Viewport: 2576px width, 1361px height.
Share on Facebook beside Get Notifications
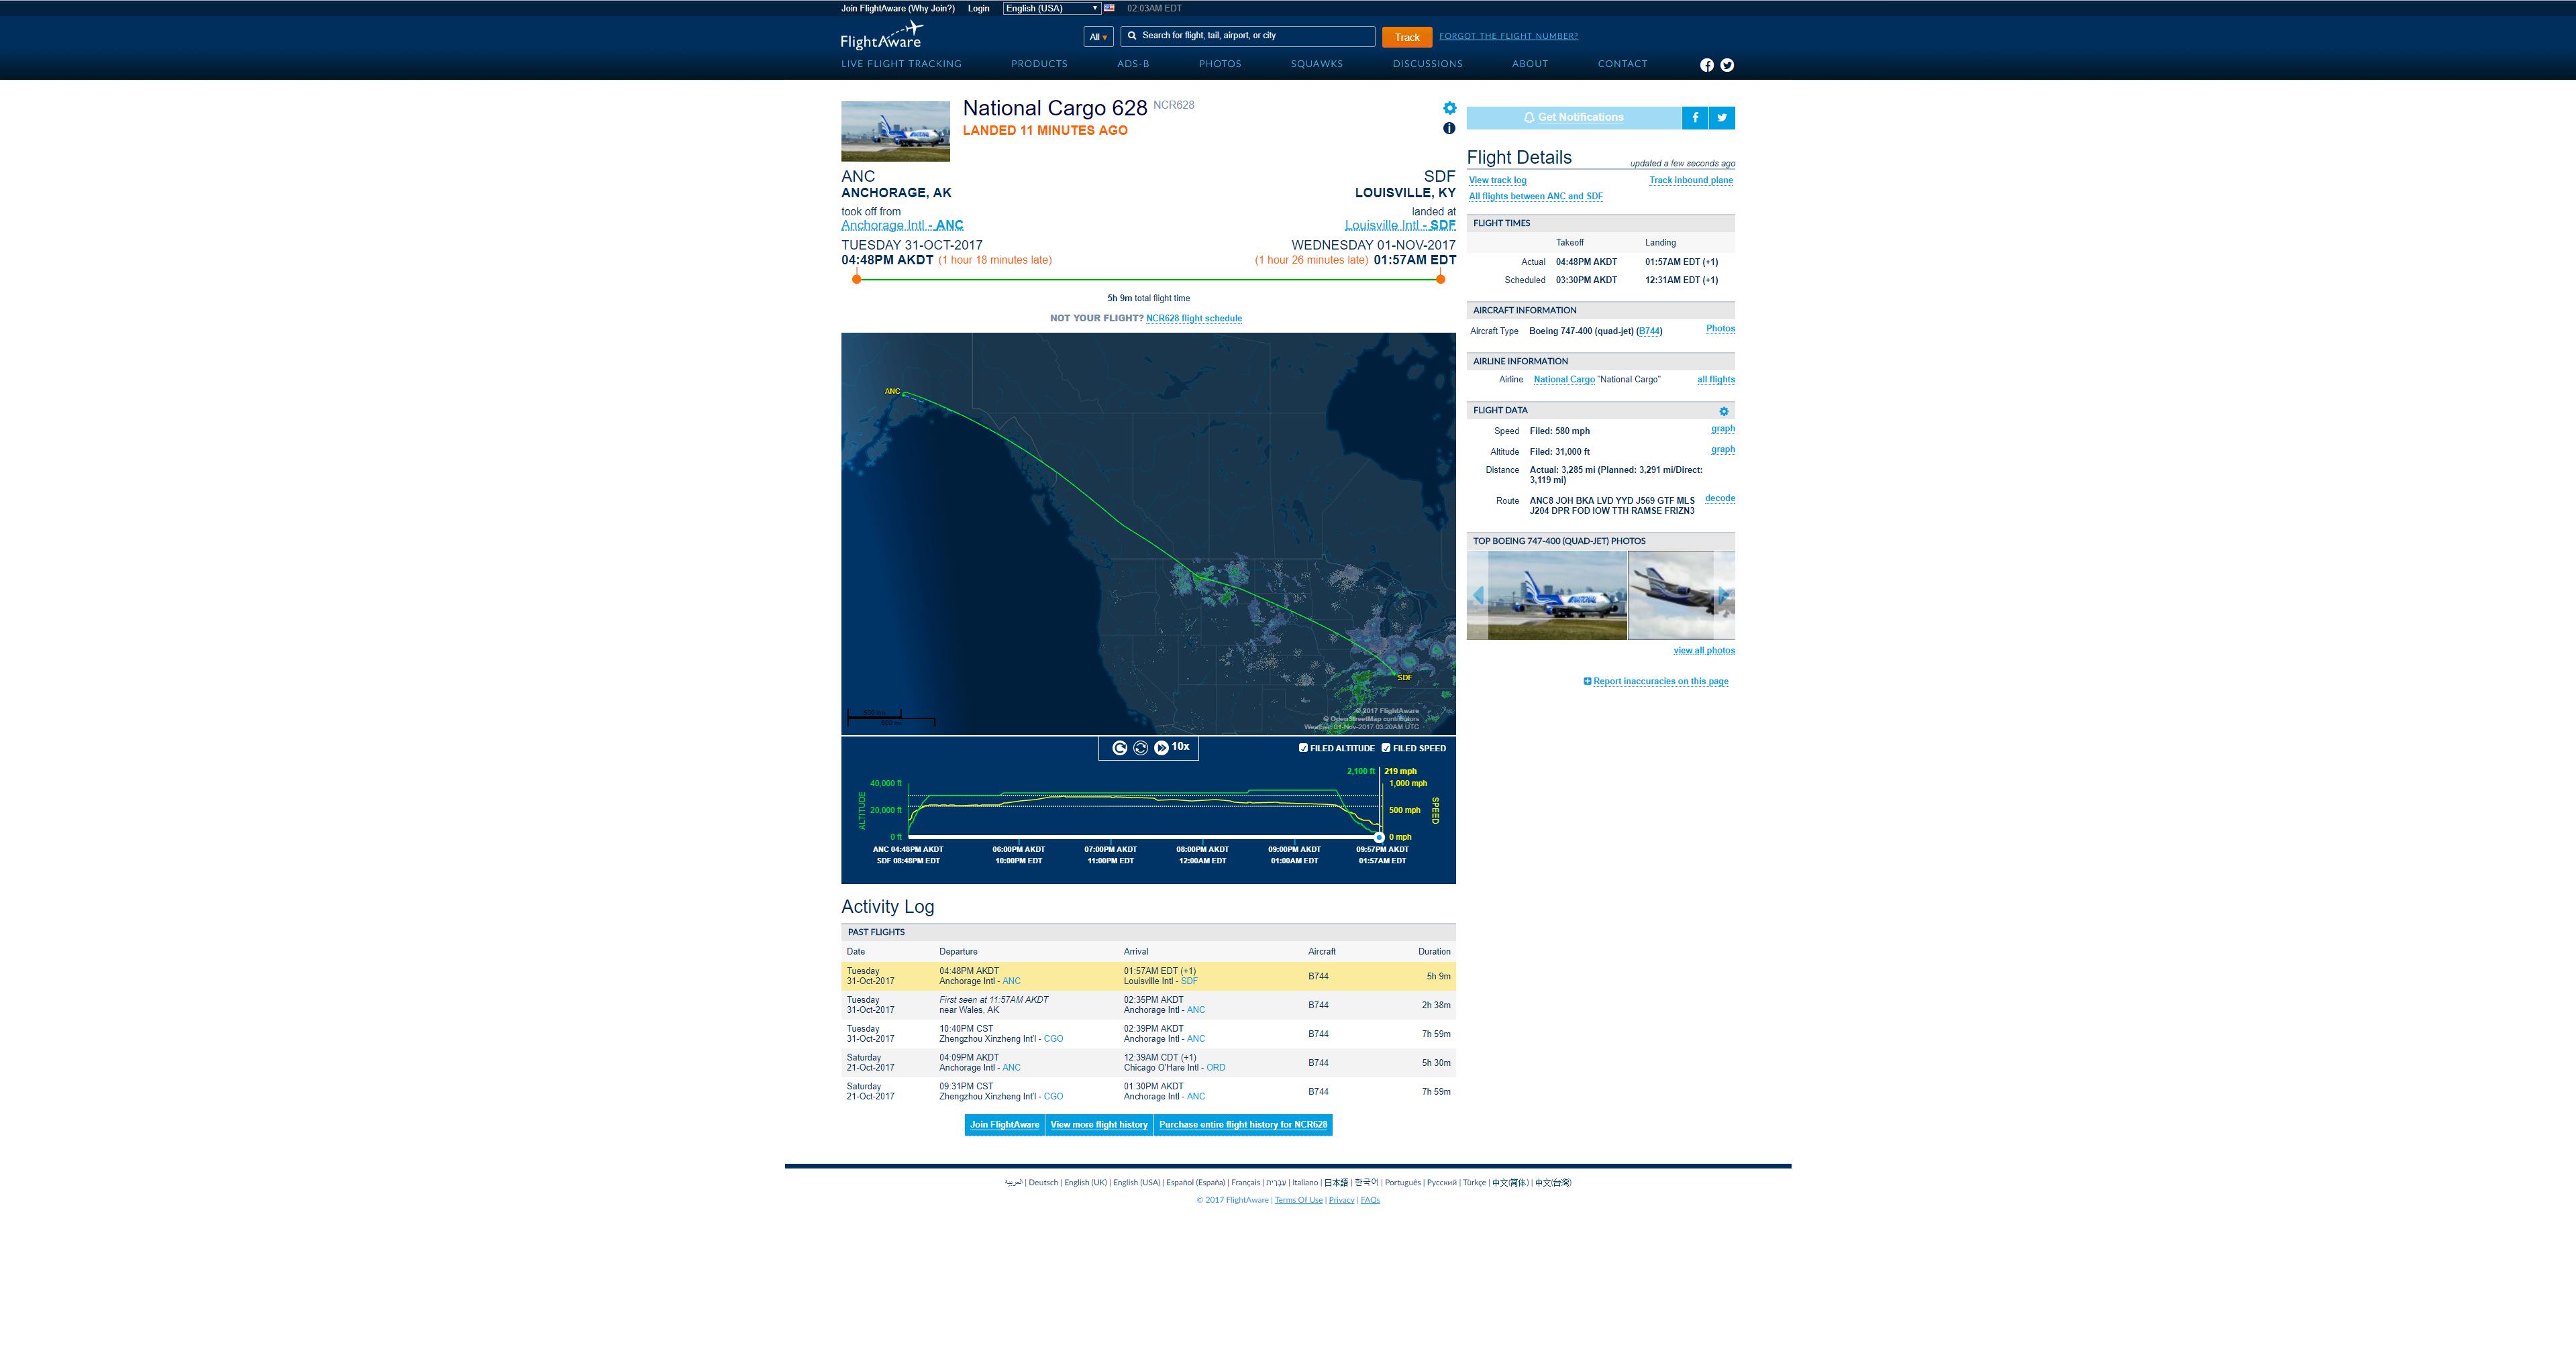pyautogui.click(x=1695, y=117)
